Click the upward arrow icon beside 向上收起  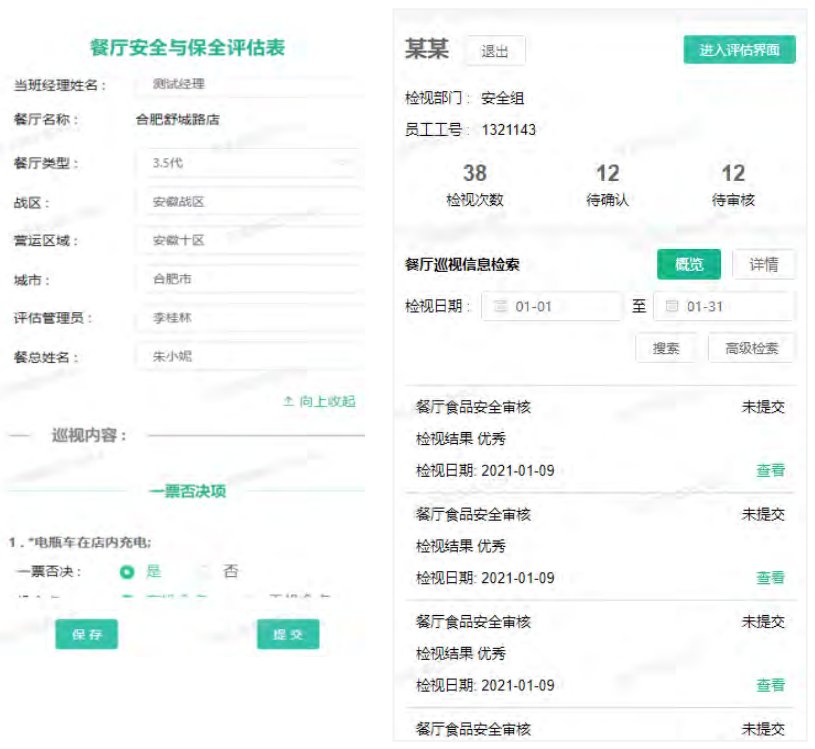point(288,401)
